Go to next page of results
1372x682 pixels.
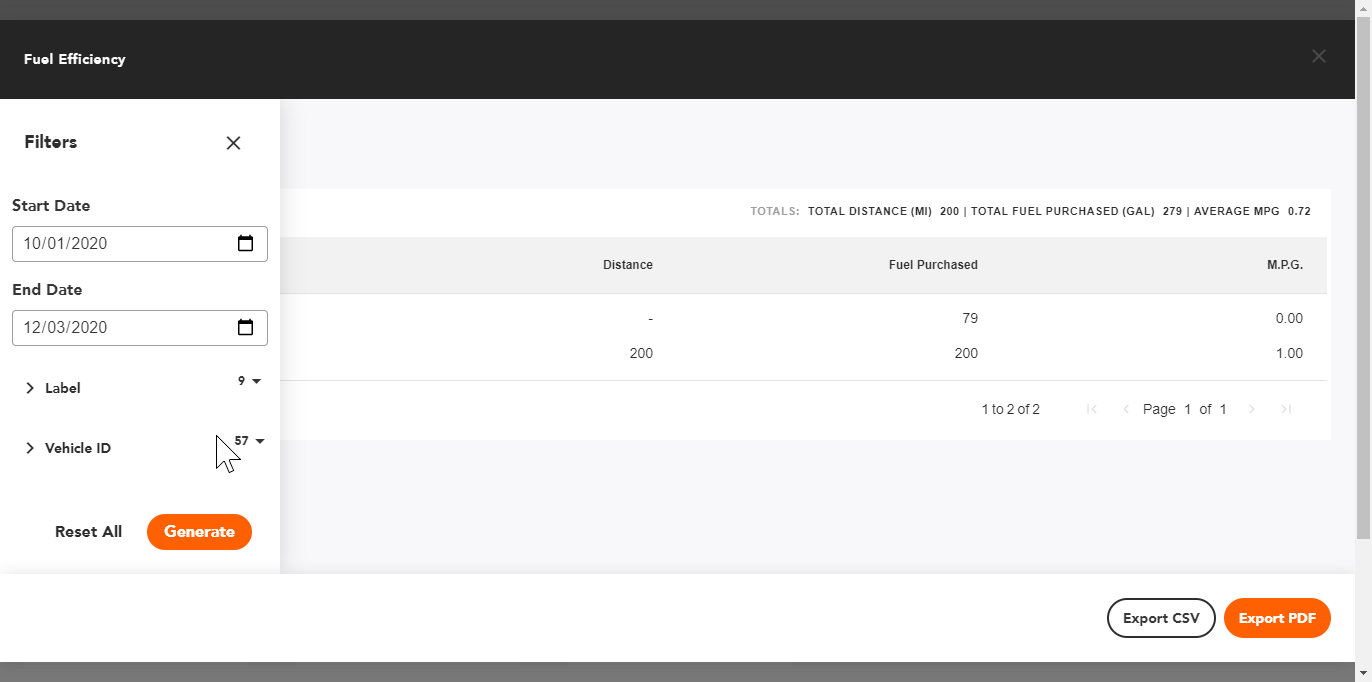(1252, 409)
